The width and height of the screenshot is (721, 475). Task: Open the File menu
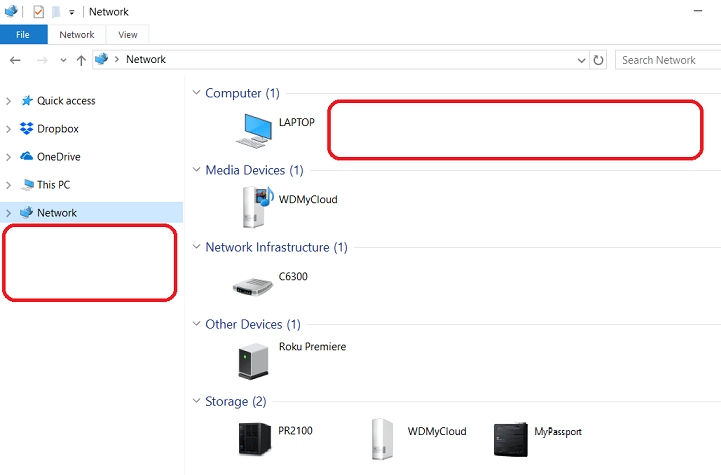click(x=23, y=34)
